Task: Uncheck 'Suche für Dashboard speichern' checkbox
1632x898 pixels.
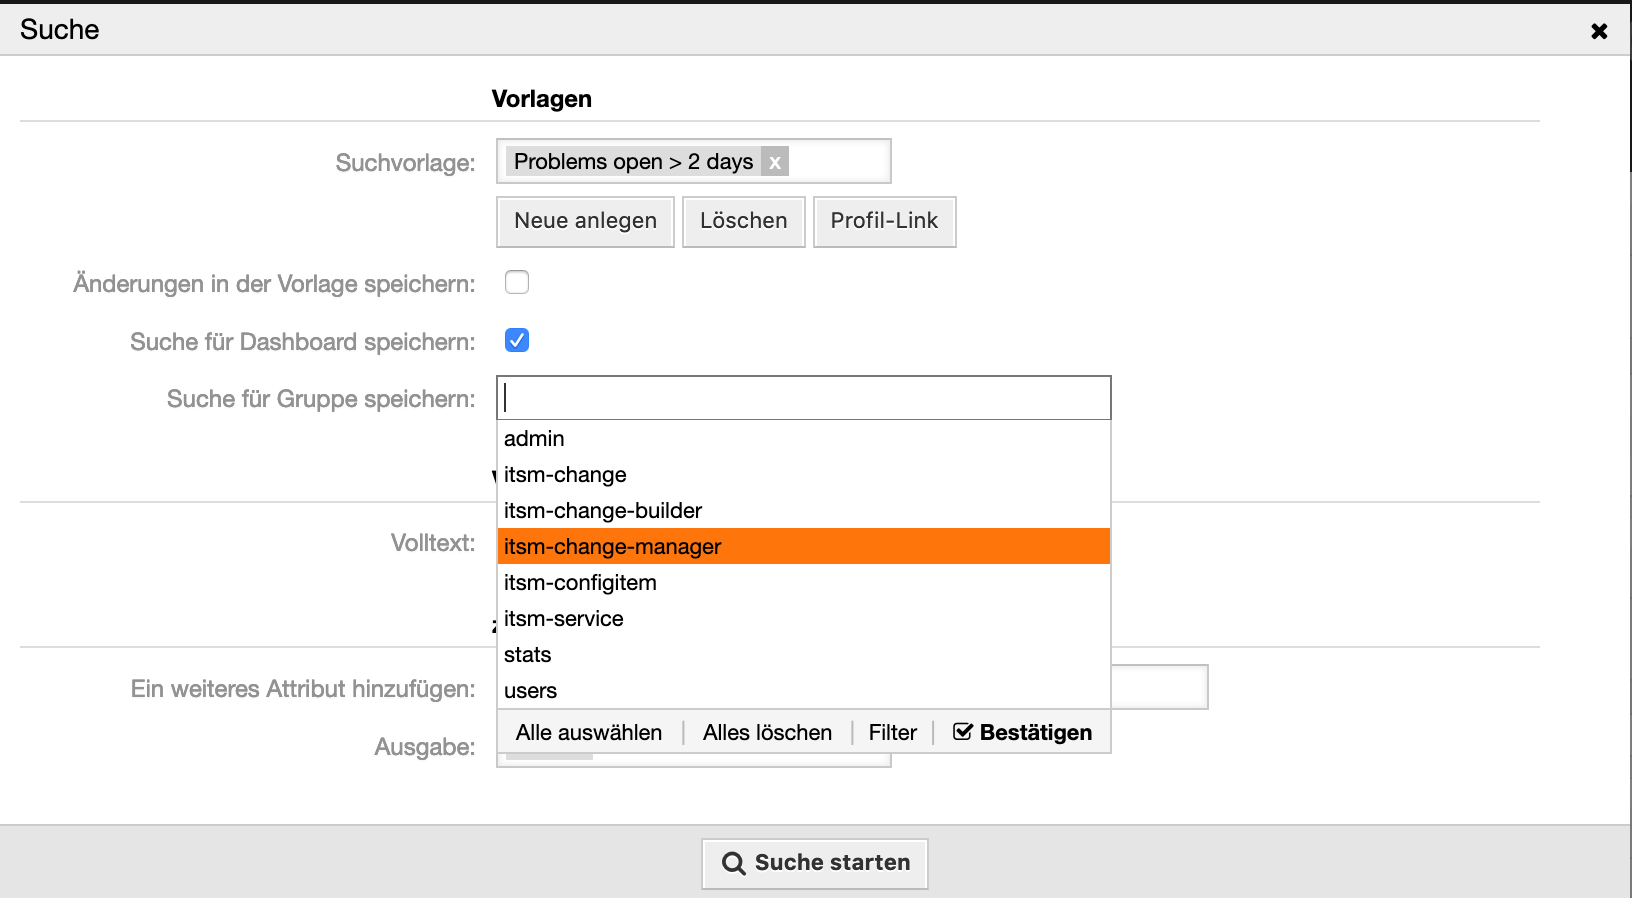Action: (x=517, y=341)
